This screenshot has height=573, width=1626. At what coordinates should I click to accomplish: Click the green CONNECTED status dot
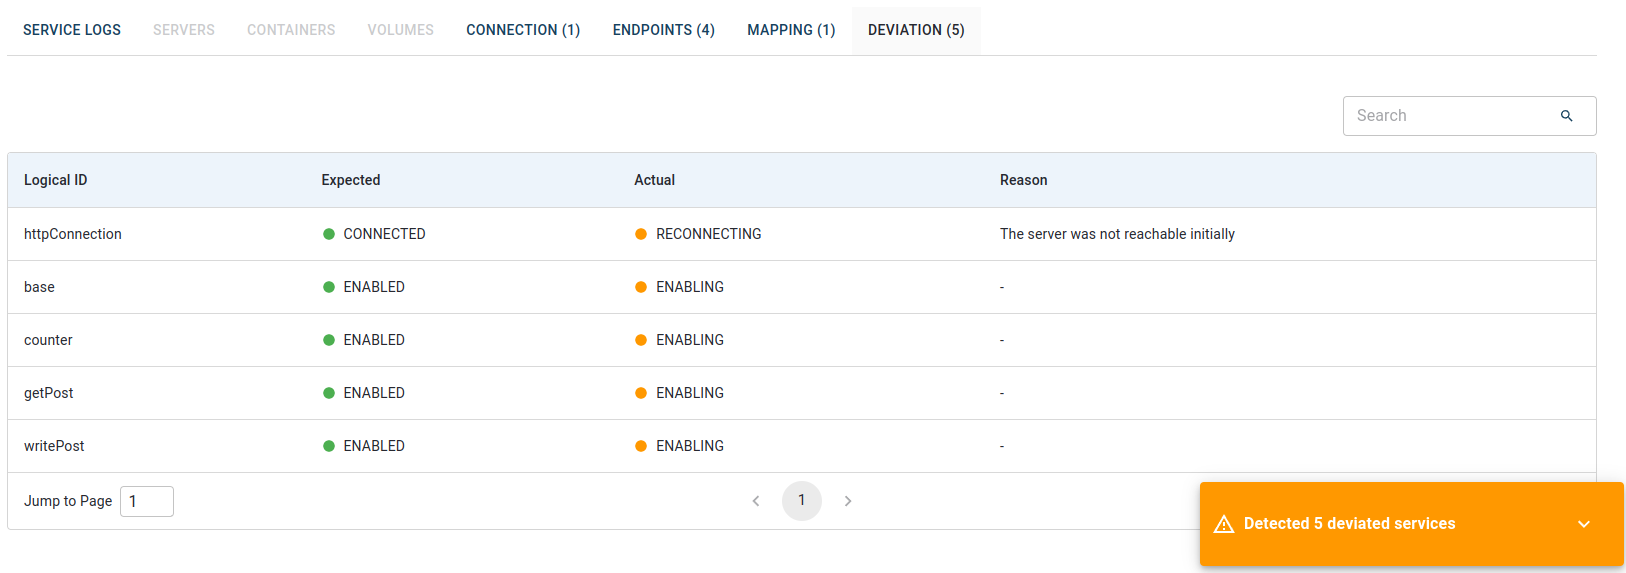pos(329,234)
